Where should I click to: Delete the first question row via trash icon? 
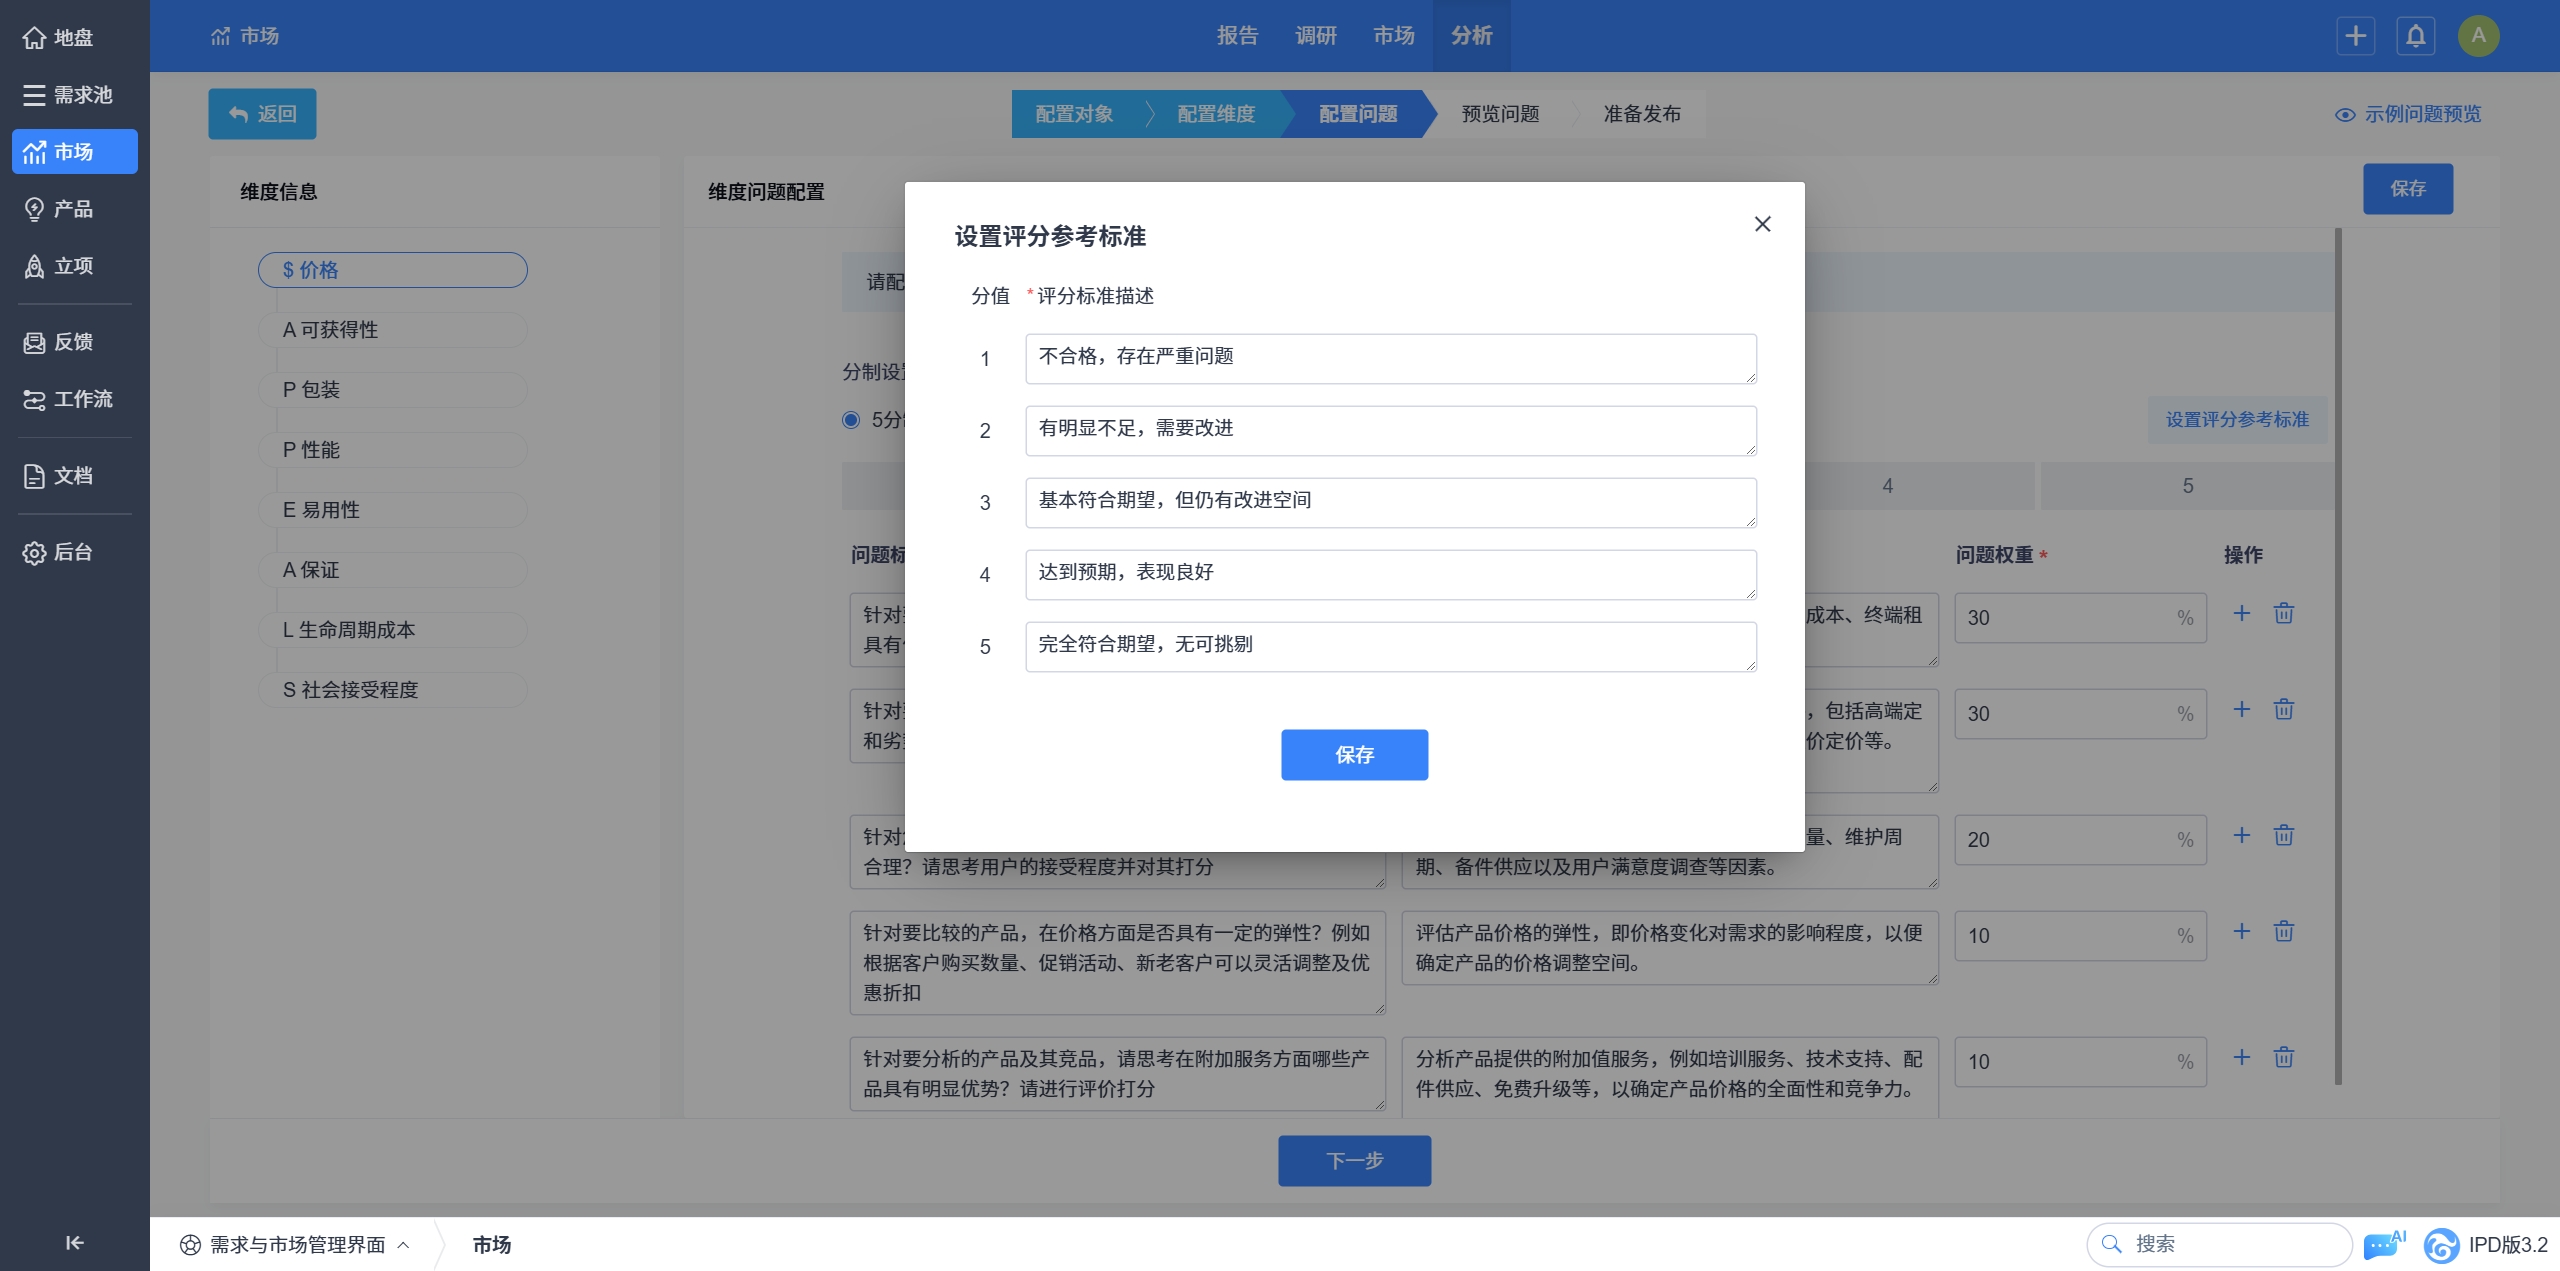tap(2283, 613)
